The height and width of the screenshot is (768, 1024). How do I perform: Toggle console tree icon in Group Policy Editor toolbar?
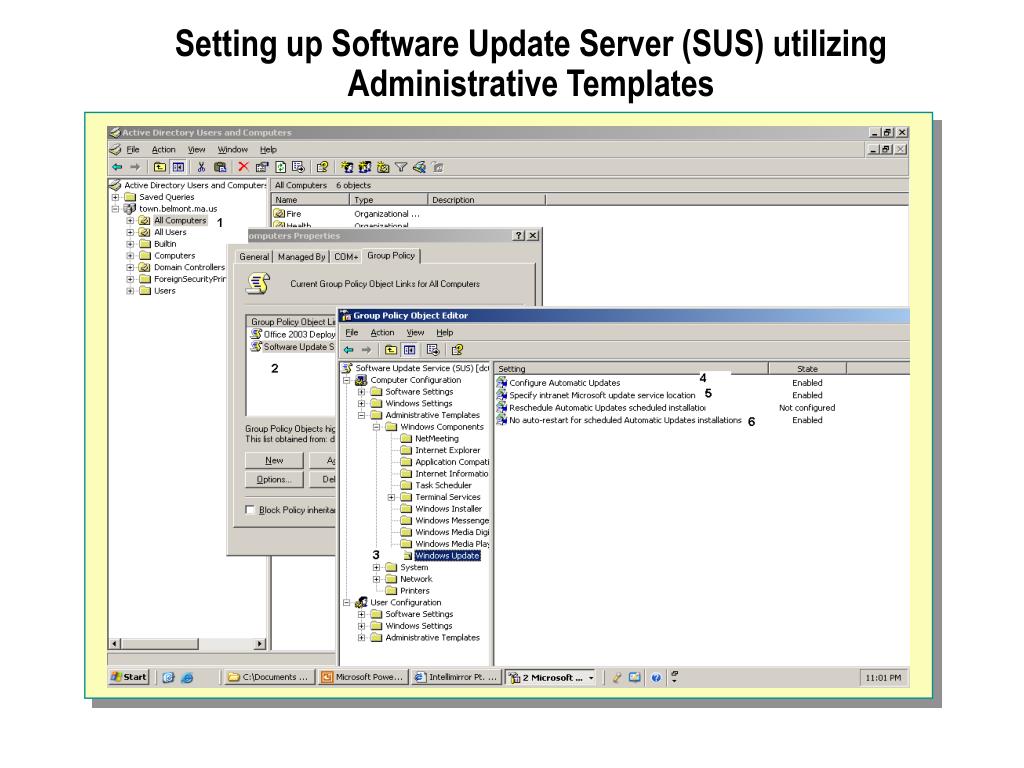click(409, 350)
